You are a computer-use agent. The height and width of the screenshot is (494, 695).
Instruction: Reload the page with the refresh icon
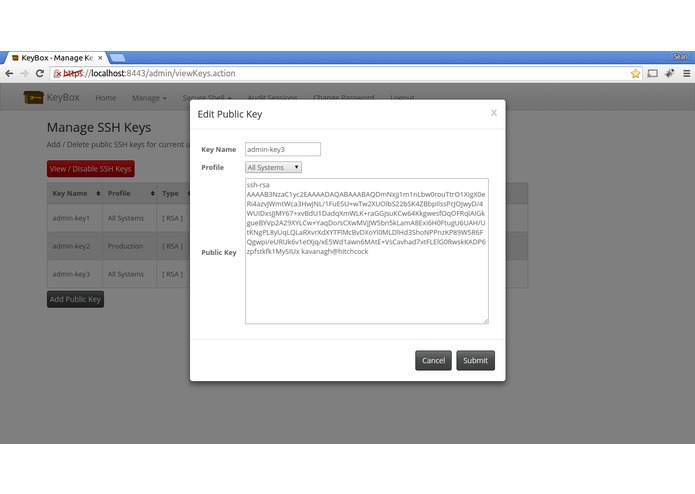click(40, 74)
